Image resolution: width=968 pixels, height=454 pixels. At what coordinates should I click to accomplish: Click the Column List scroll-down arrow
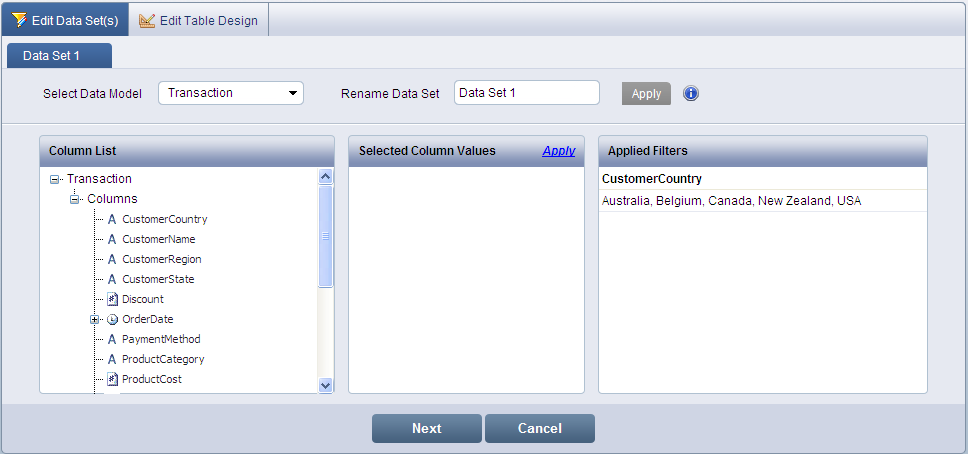(325, 385)
